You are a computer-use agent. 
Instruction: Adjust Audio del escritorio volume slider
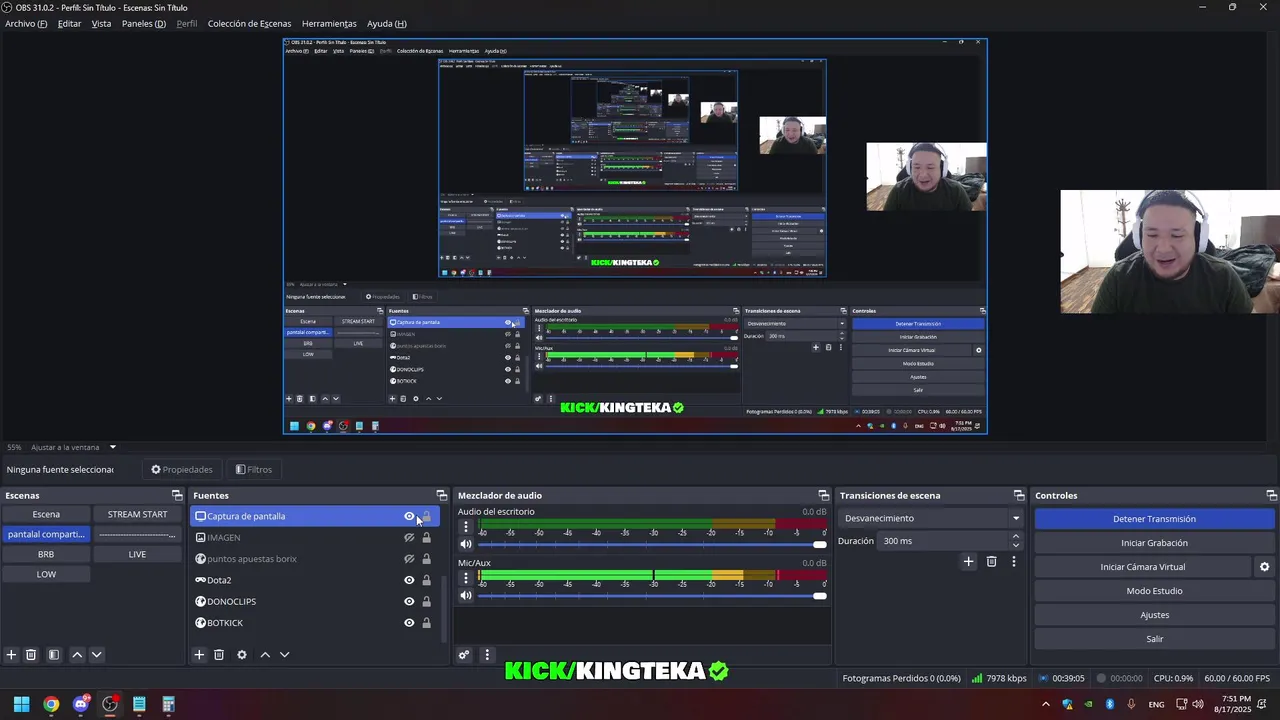pyautogui.click(x=652, y=544)
